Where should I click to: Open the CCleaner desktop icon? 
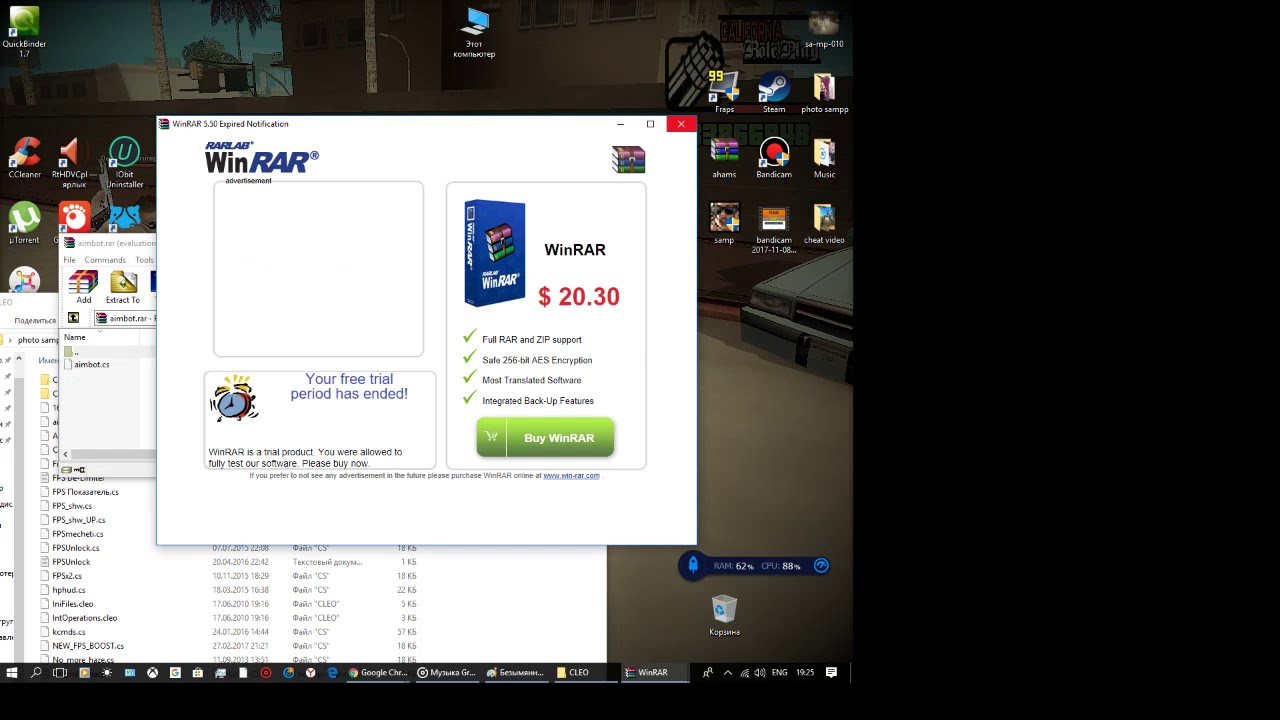click(x=25, y=158)
